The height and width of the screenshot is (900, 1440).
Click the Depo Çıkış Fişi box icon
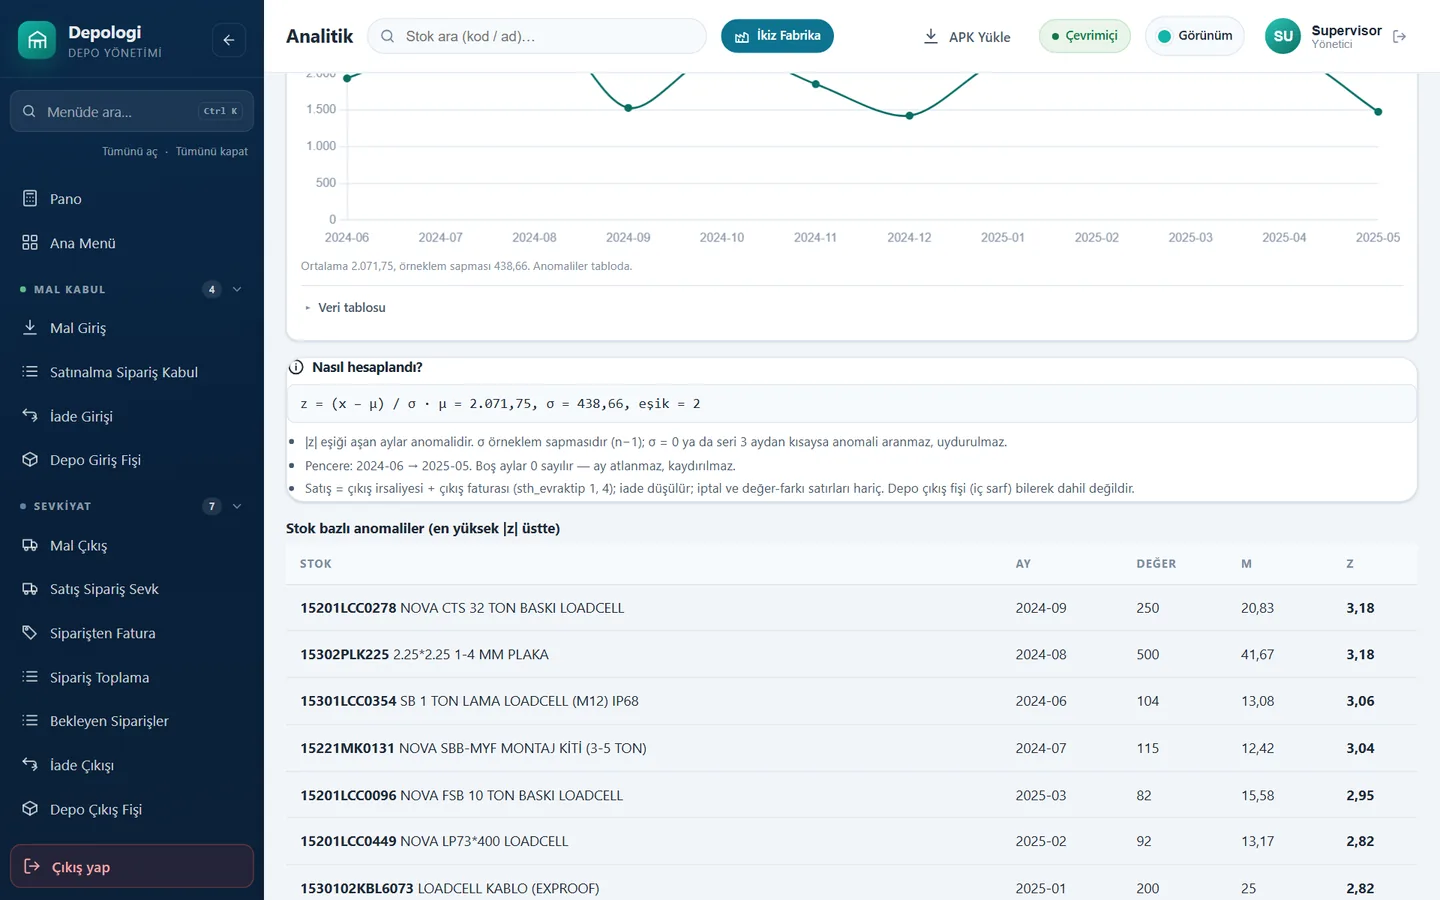click(x=30, y=809)
